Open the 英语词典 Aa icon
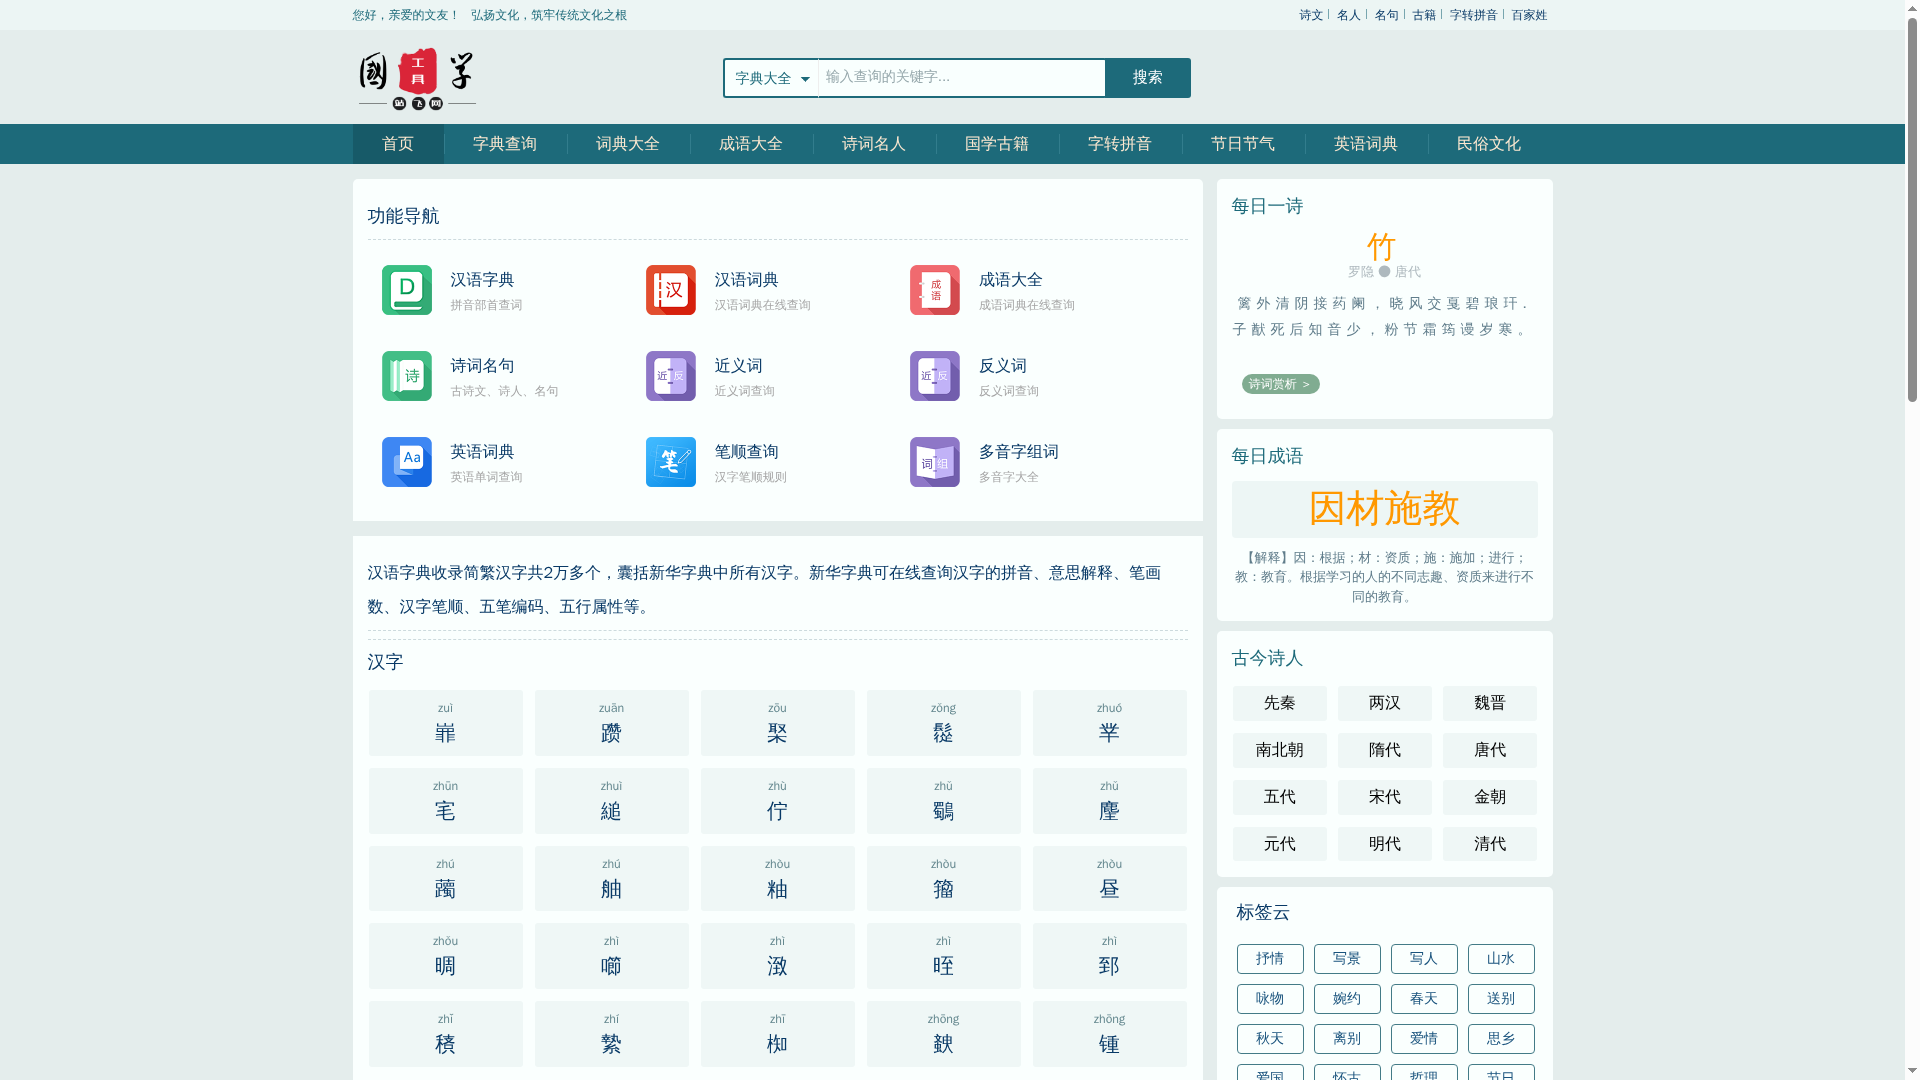 (x=406, y=462)
